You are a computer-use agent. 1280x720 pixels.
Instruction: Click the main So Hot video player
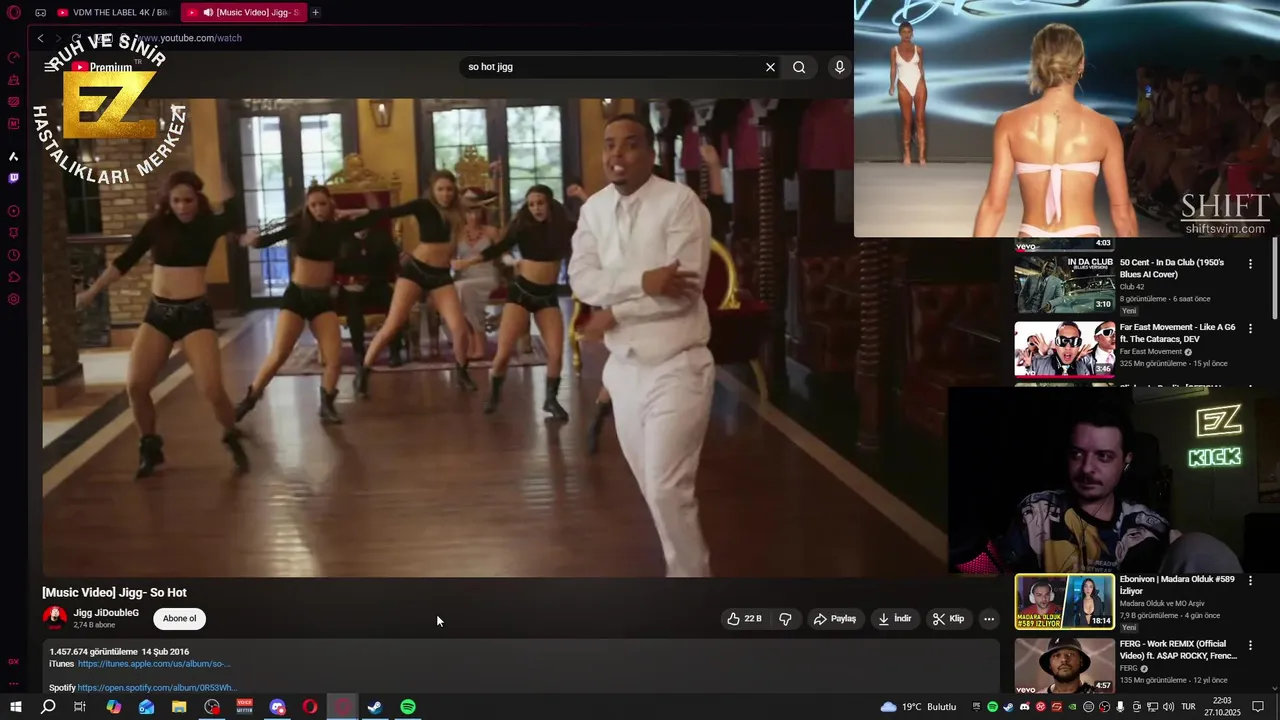[x=495, y=337]
